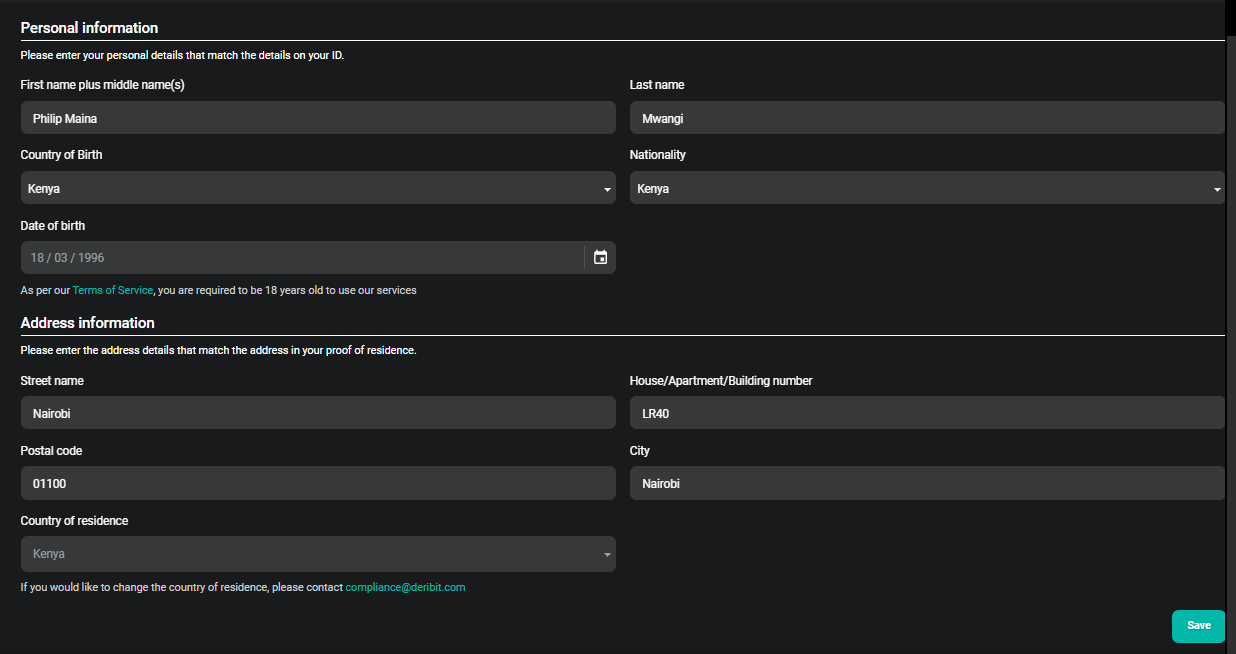This screenshot has height=654, width=1236.
Task: Select the First name input field
Action: (x=318, y=118)
